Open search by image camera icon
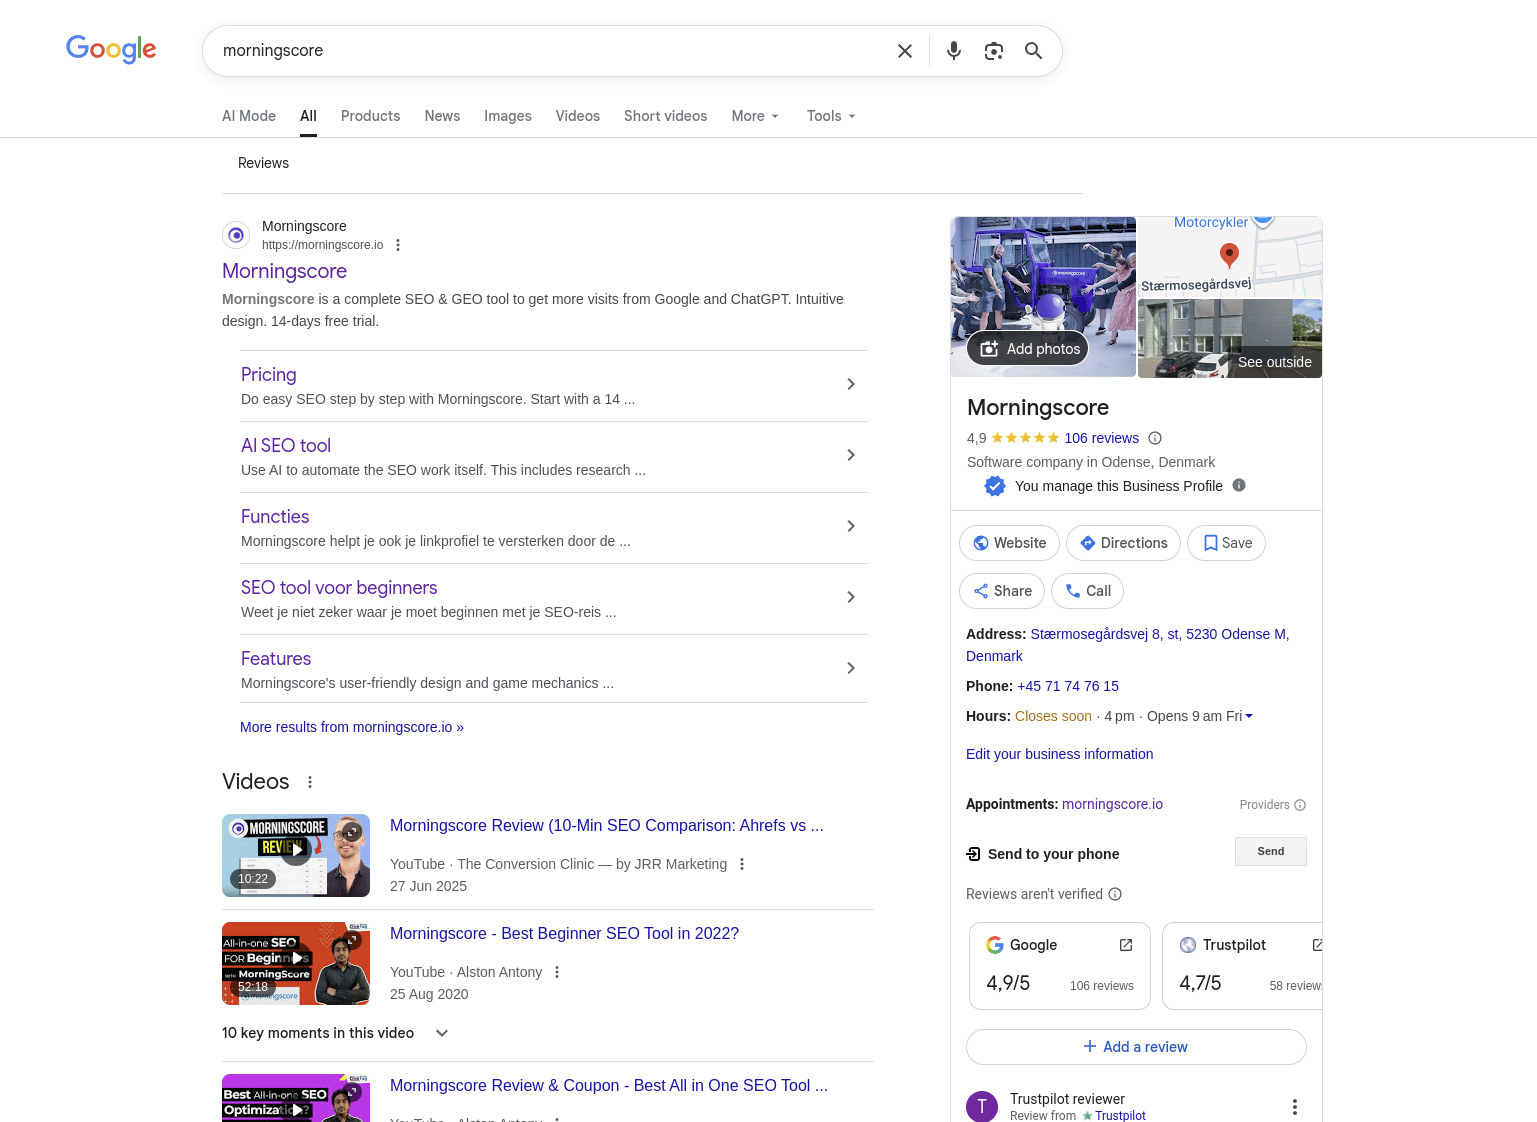Image resolution: width=1537 pixels, height=1122 pixels. [993, 51]
